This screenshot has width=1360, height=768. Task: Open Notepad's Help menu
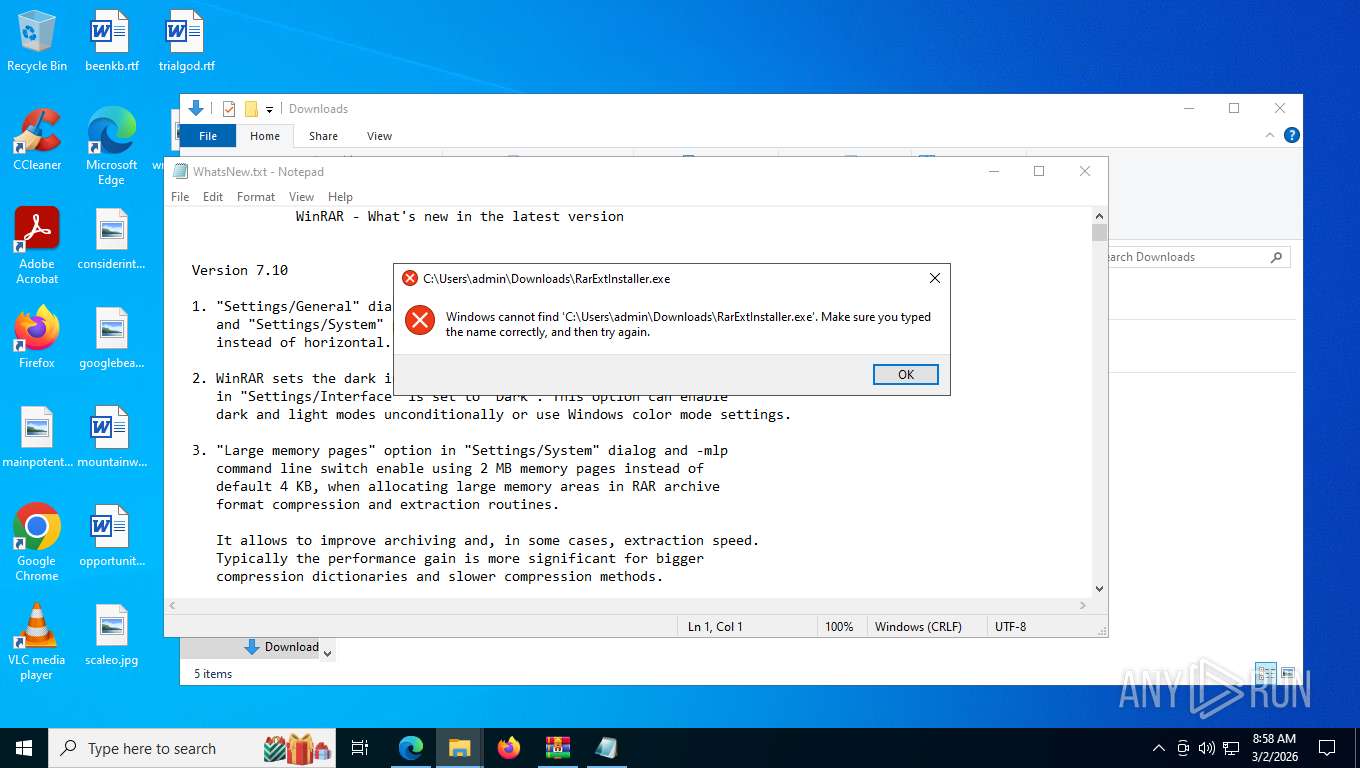pos(340,197)
